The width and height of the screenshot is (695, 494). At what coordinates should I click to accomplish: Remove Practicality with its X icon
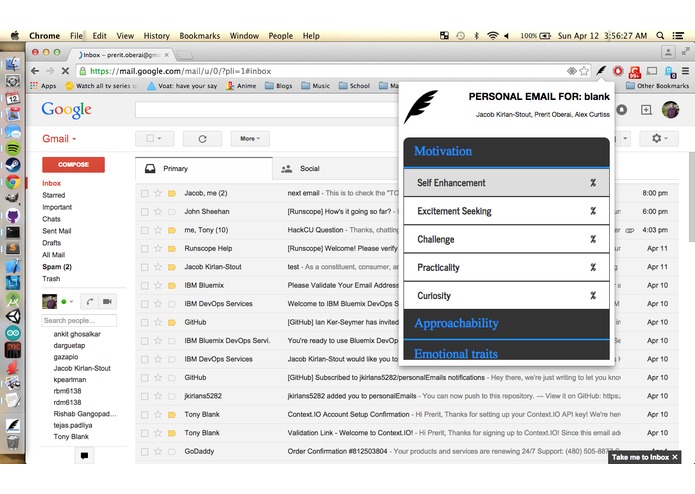point(593,267)
